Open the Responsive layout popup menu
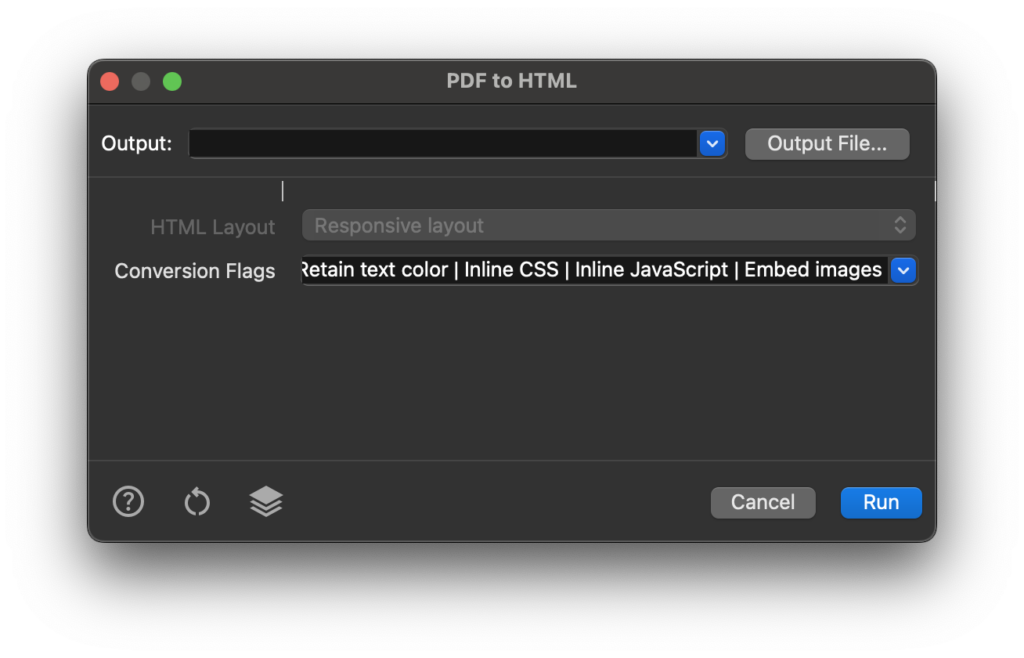The width and height of the screenshot is (1024, 658). click(609, 226)
